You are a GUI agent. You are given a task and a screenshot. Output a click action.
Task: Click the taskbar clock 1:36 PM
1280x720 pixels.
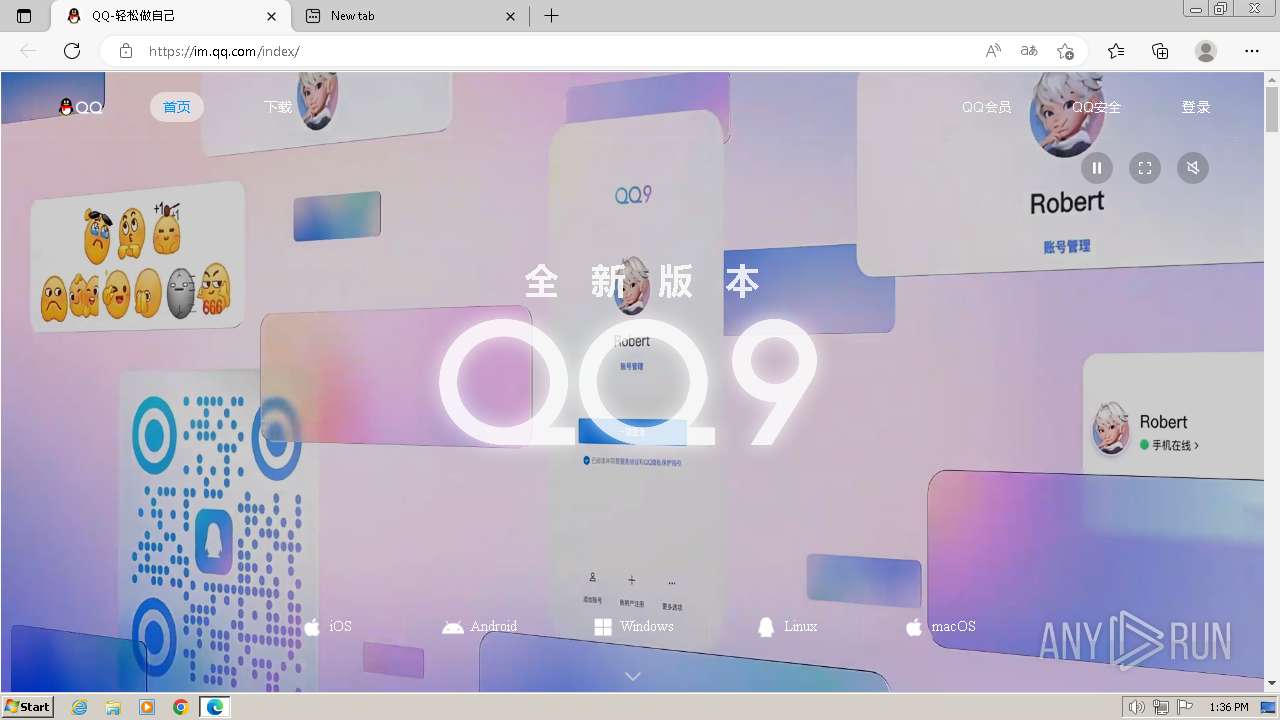(x=1229, y=707)
